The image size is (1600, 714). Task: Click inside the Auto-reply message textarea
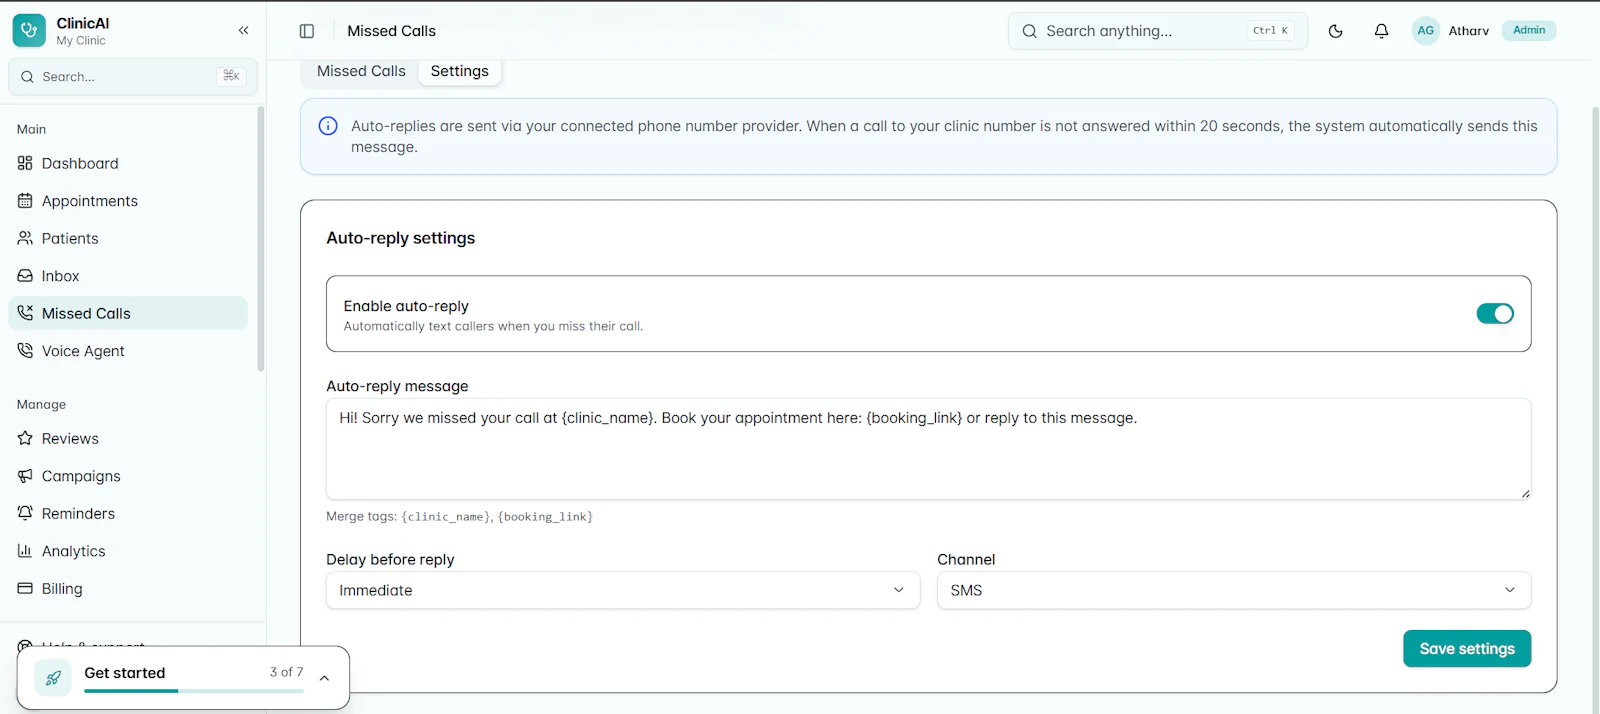pos(928,449)
